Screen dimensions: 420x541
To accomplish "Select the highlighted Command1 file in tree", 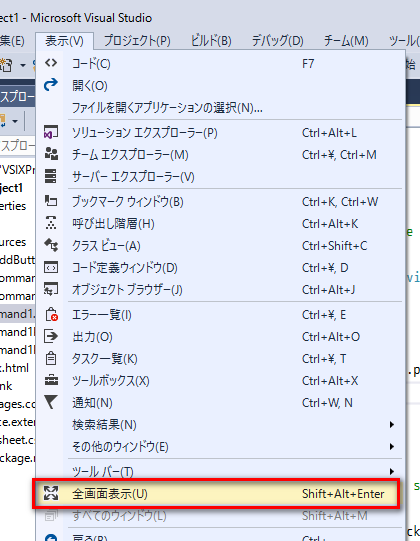I will click(18, 314).
